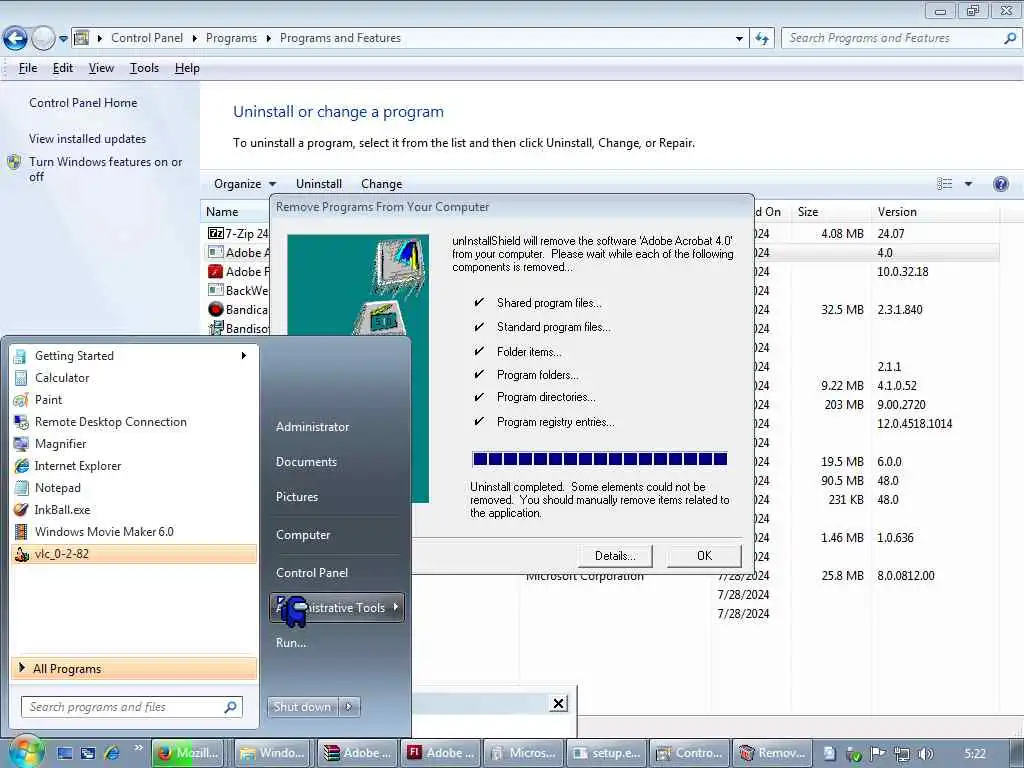Click the uninstall progress bar
This screenshot has height=768, width=1024.
pos(600,459)
